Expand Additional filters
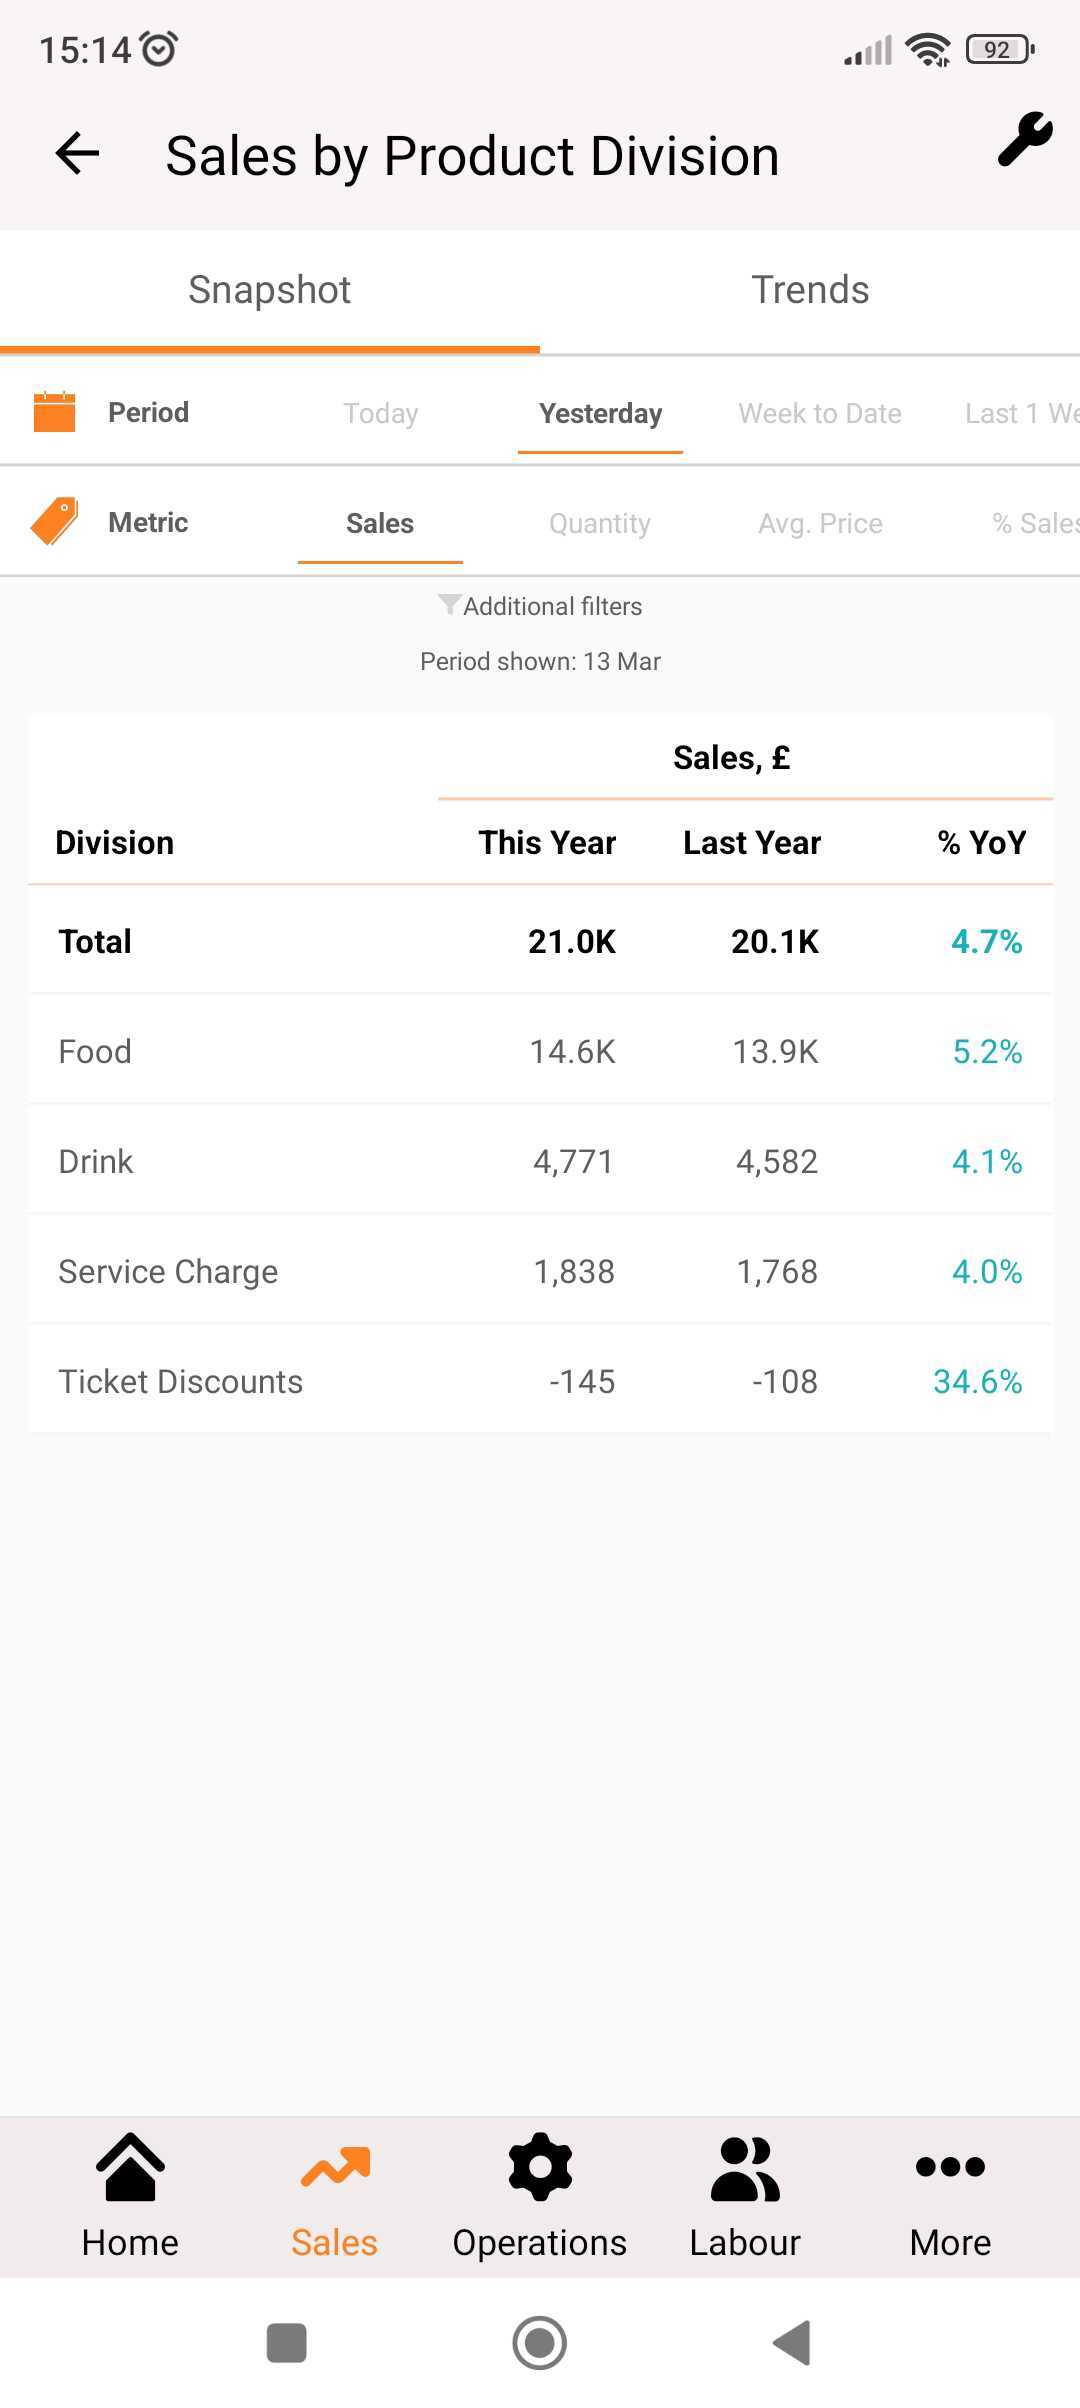1080x2408 pixels. coord(540,606)
